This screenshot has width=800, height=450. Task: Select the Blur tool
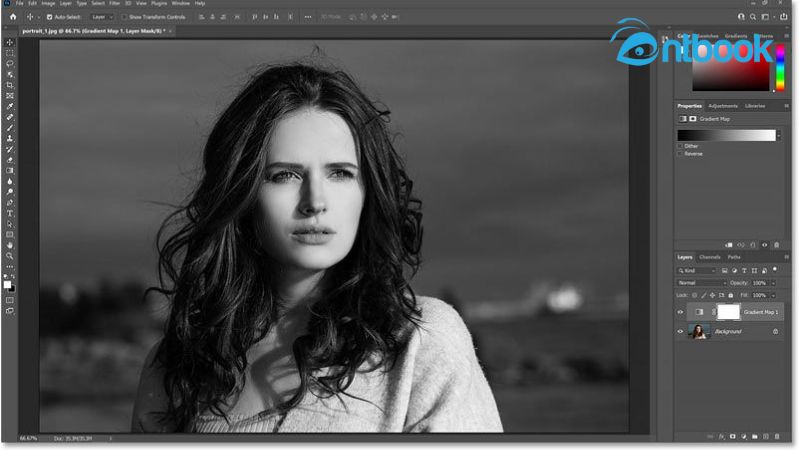coord(10,182)
